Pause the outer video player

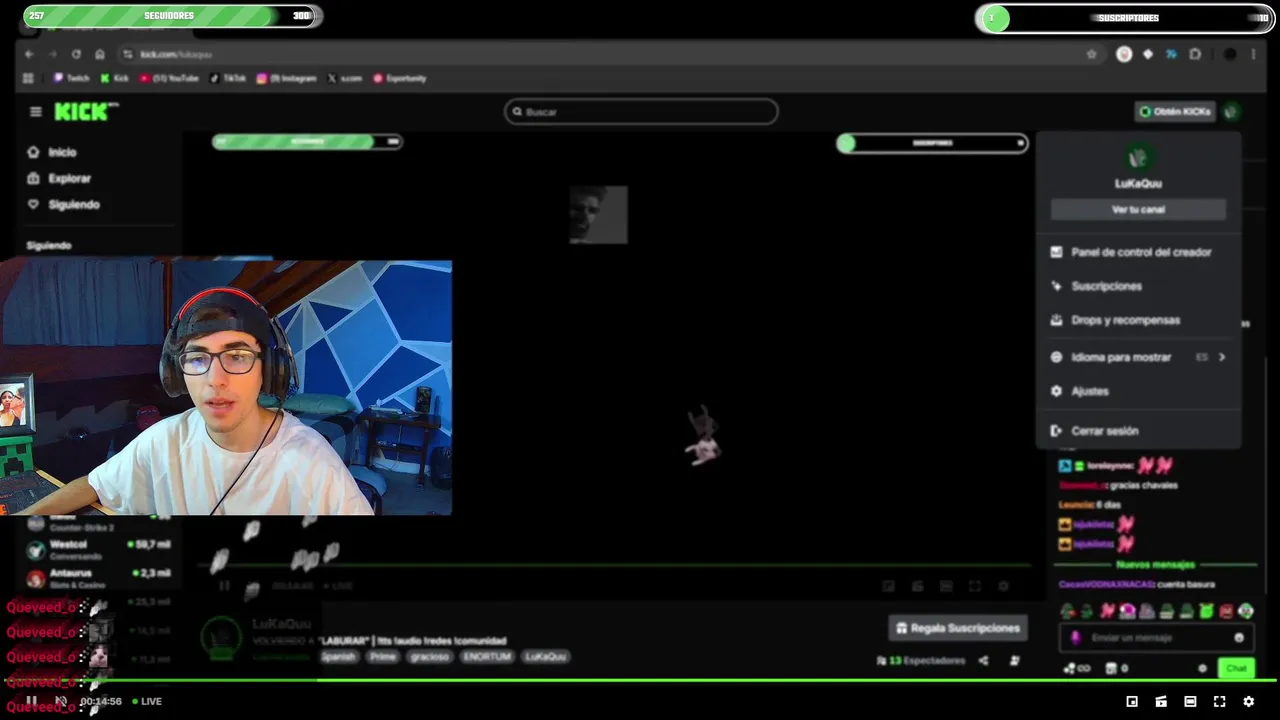[x=31, y=702]
